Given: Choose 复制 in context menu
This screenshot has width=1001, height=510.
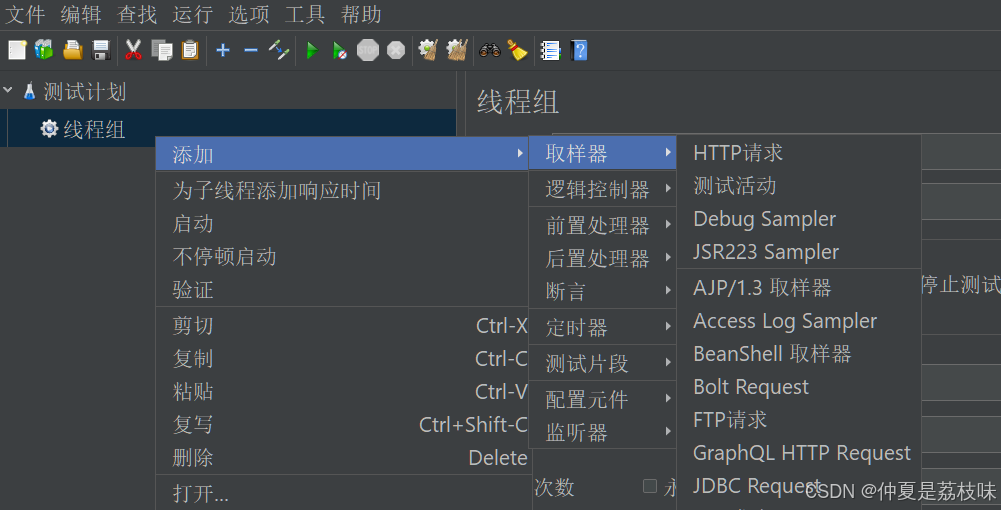Looking at the screenshot, I should [x=342, y=359].
